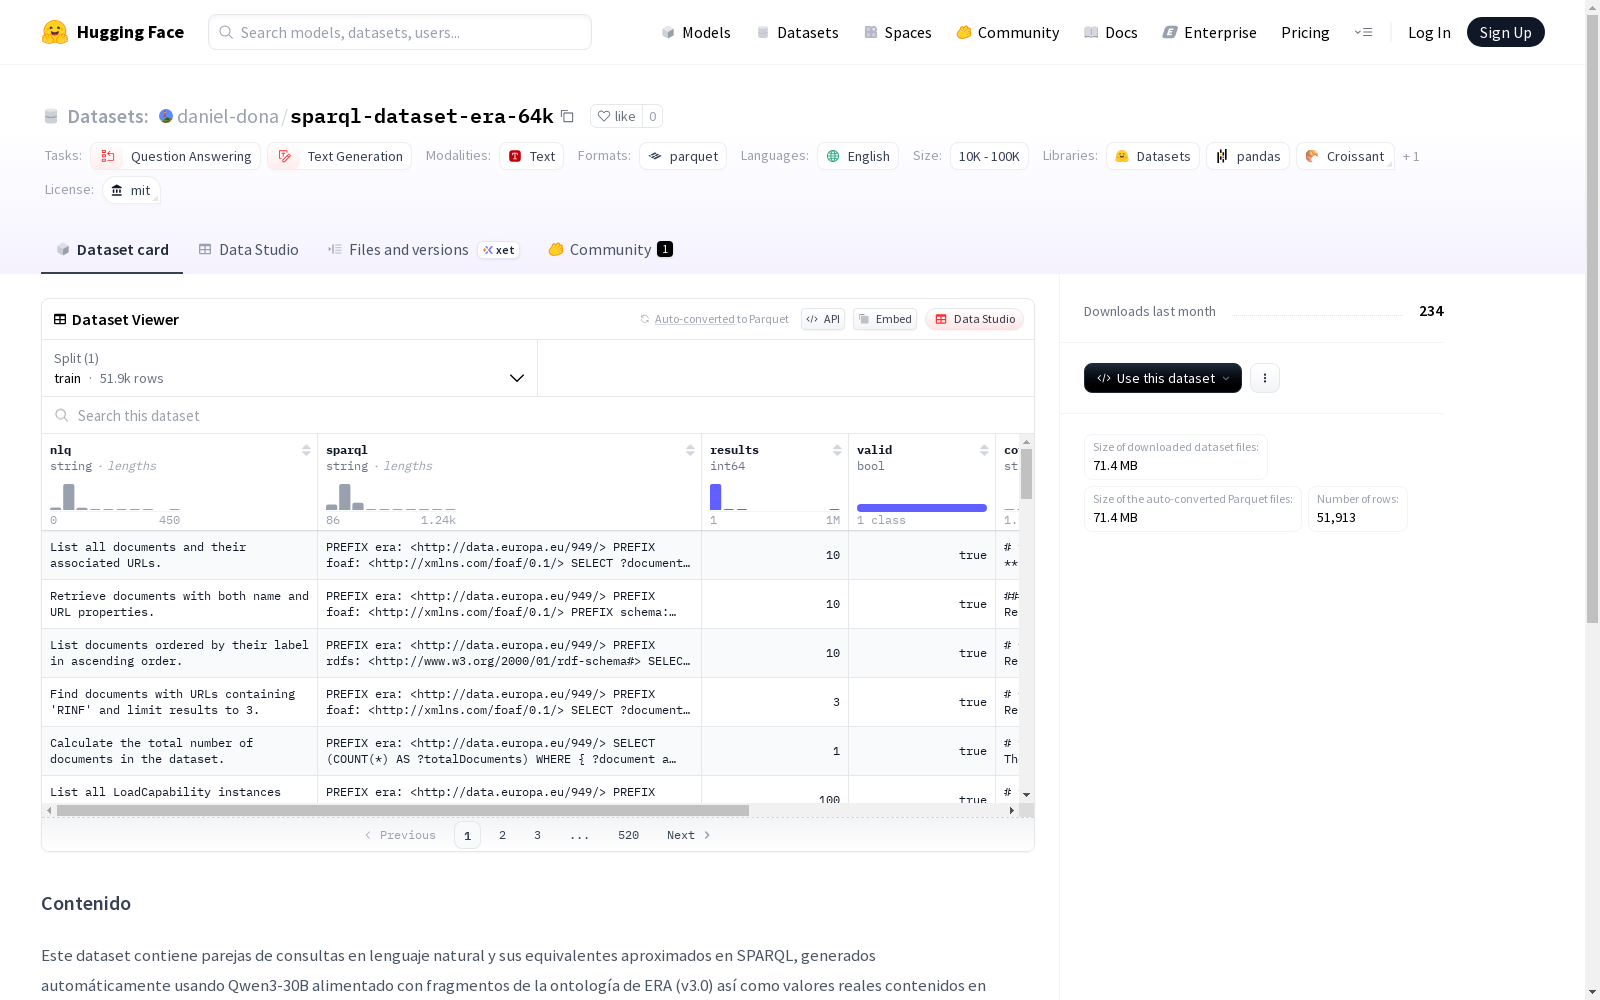
Task: Open Docs in the top navigation
Action: point(1111,32)
